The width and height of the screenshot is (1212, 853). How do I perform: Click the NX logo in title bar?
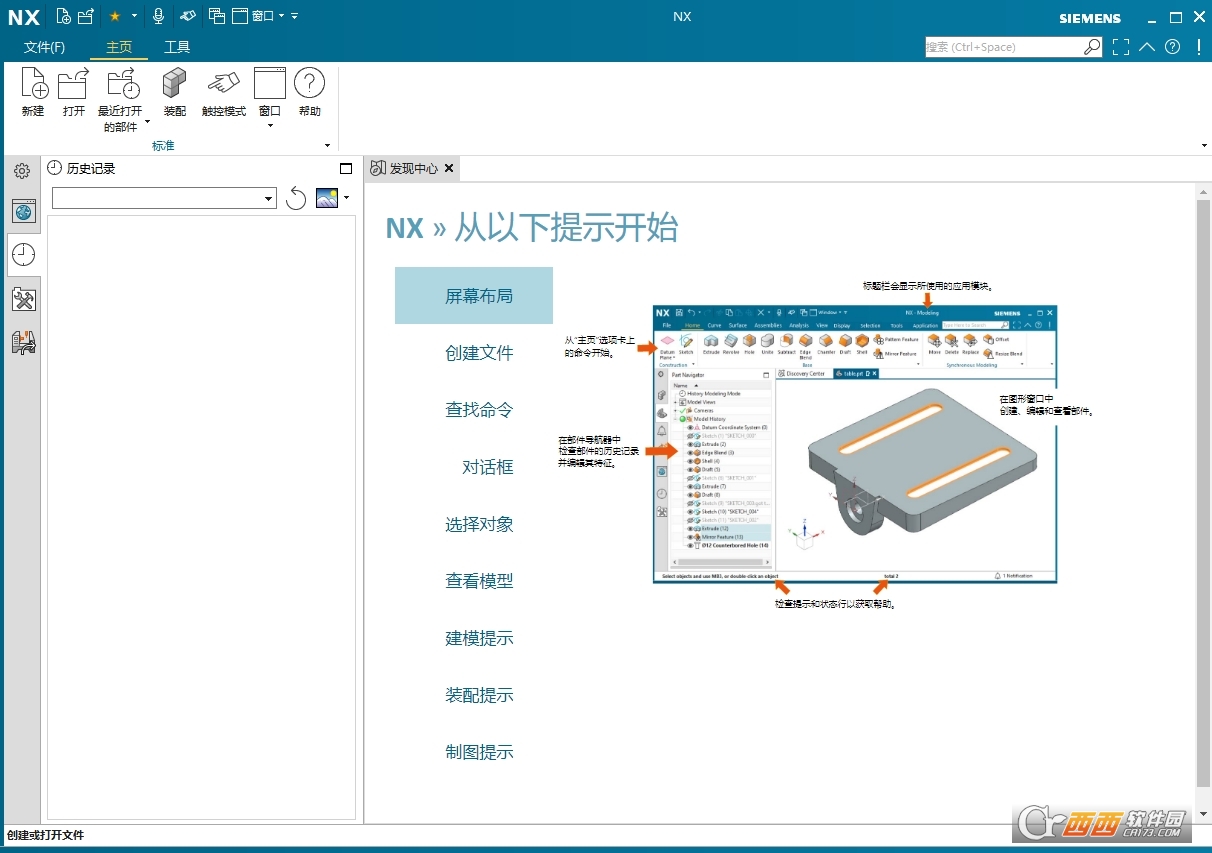point(23,17)
